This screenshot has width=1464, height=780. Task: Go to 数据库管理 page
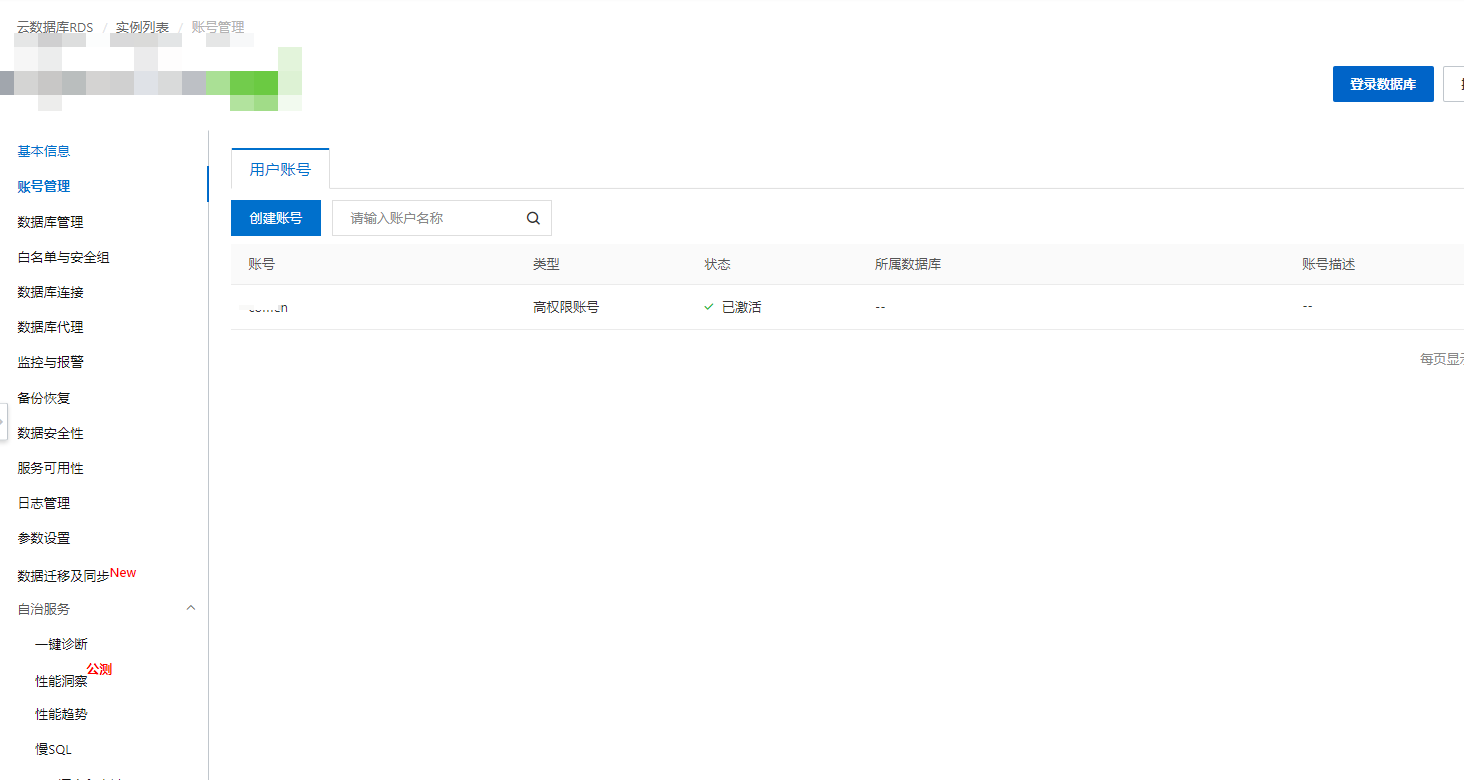pos(50,222)
